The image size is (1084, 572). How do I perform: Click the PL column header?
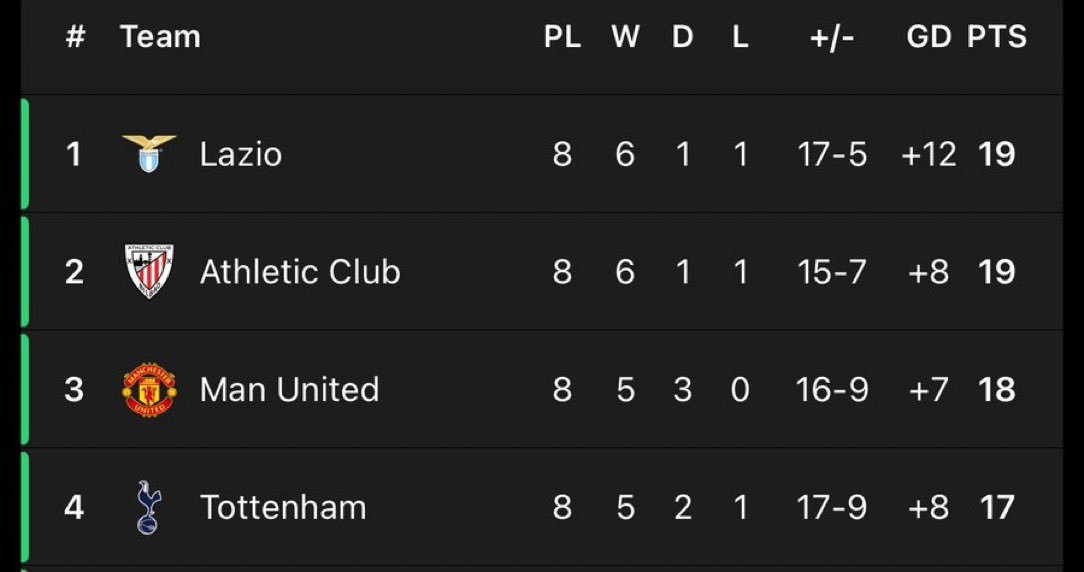[x=562, y=37]
